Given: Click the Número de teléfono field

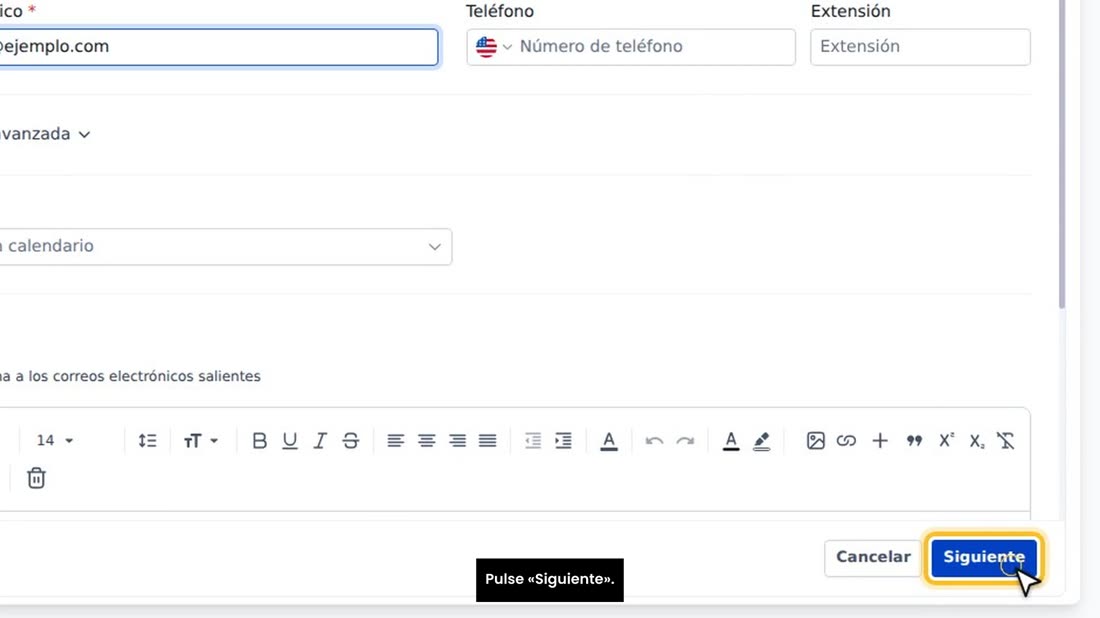Looking at the screenshot, I should [x=631, y=47].
